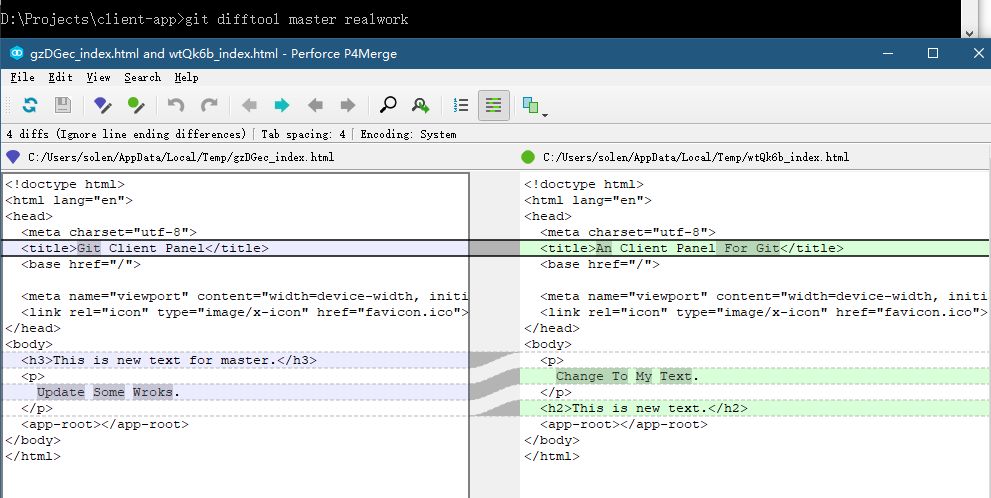This screenshot has width=991, height=498.
Task: Open the Help menu
Action: (186, 77)
